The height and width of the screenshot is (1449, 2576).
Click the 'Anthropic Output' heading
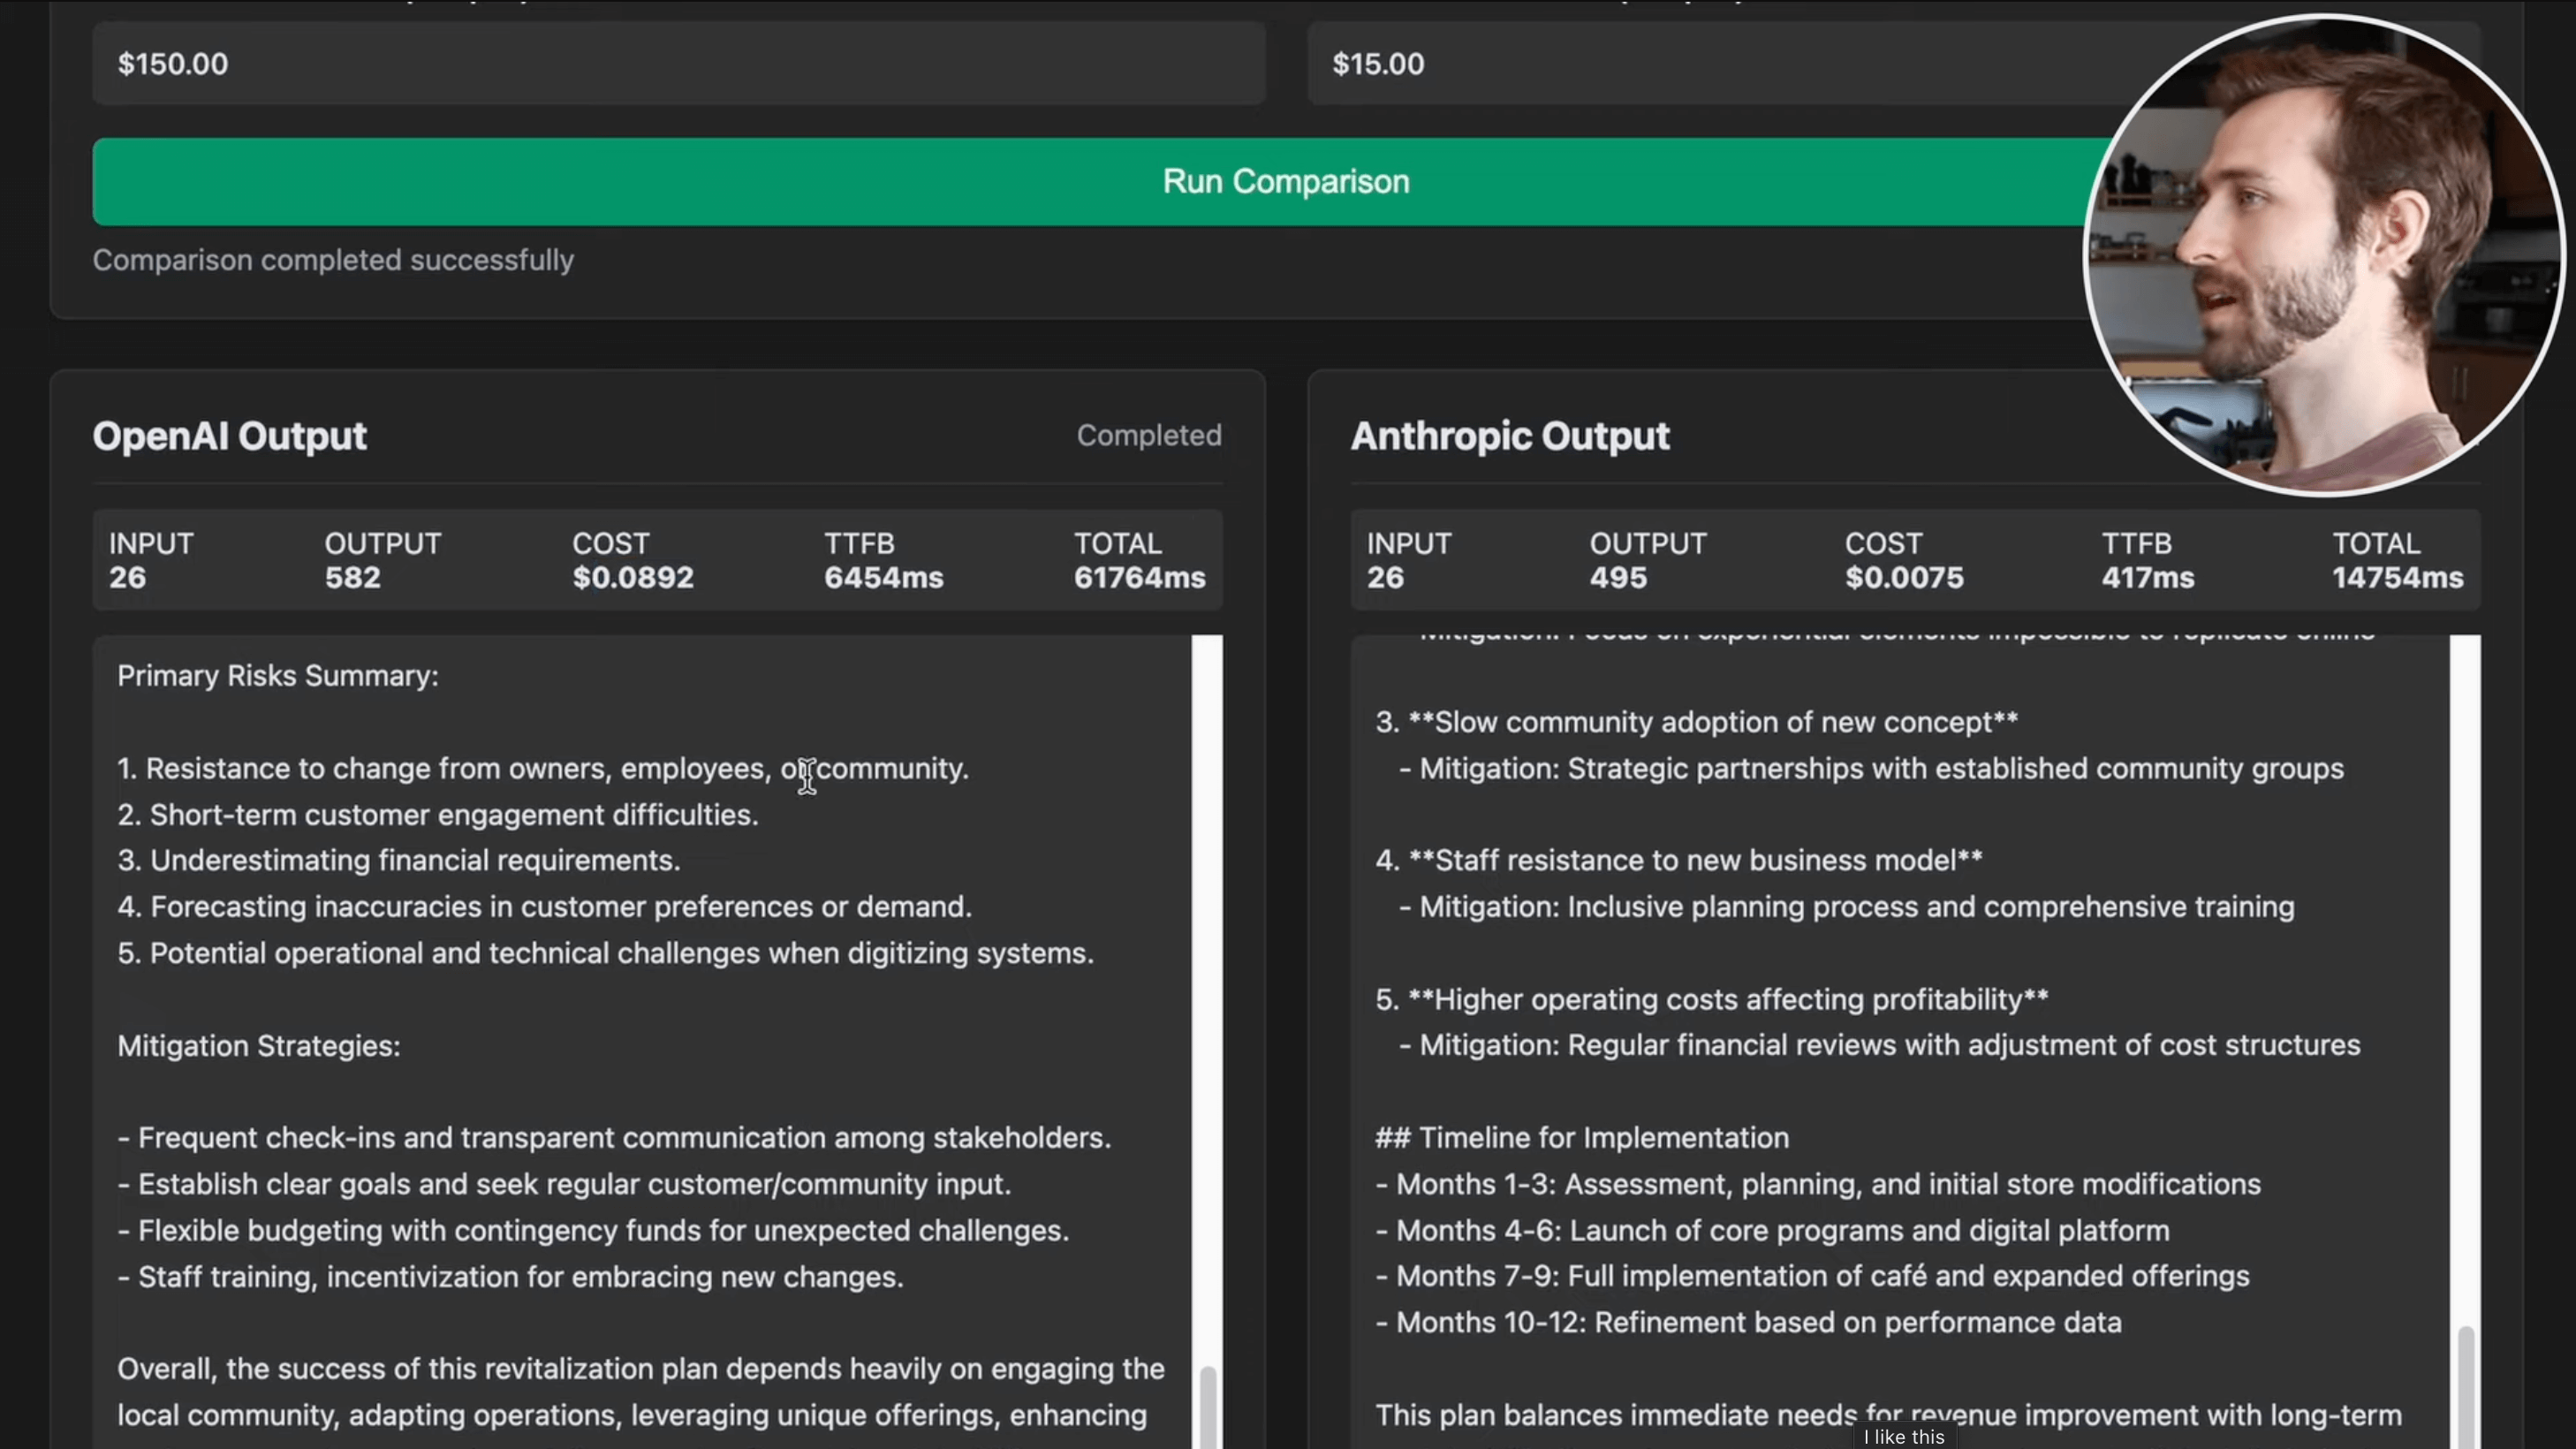[1510, 436]
